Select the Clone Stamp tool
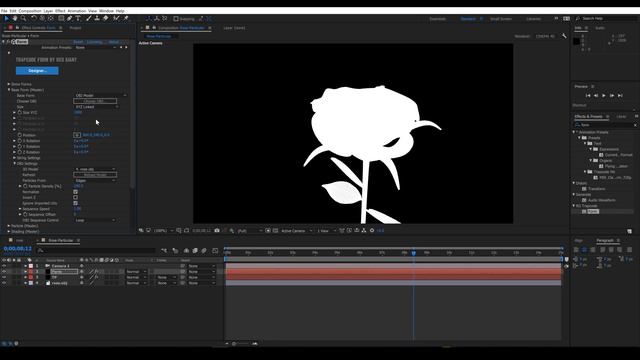640x360 pixels. pyautogui.click(x=97, y=18)
